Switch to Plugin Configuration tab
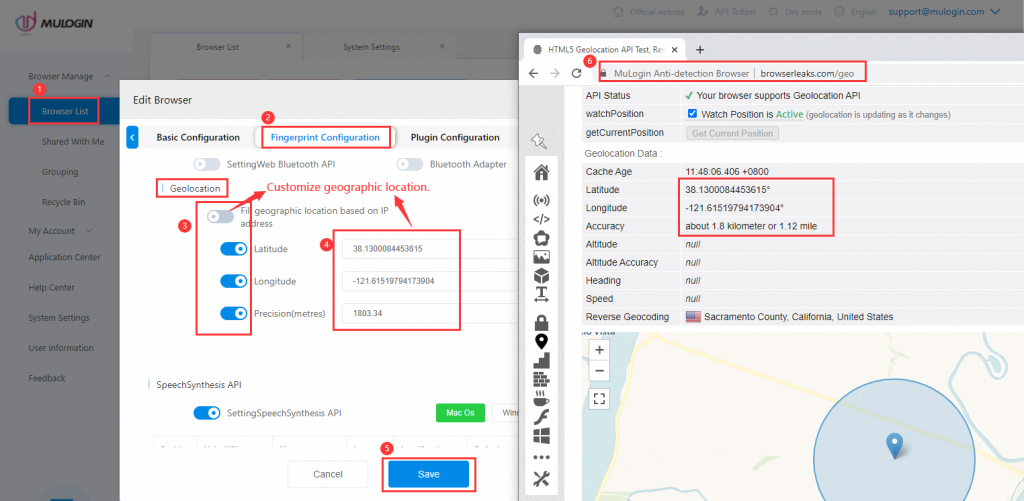Image resolution: width=1024 pixels, height=501 pixels. [x=455, y=137]
